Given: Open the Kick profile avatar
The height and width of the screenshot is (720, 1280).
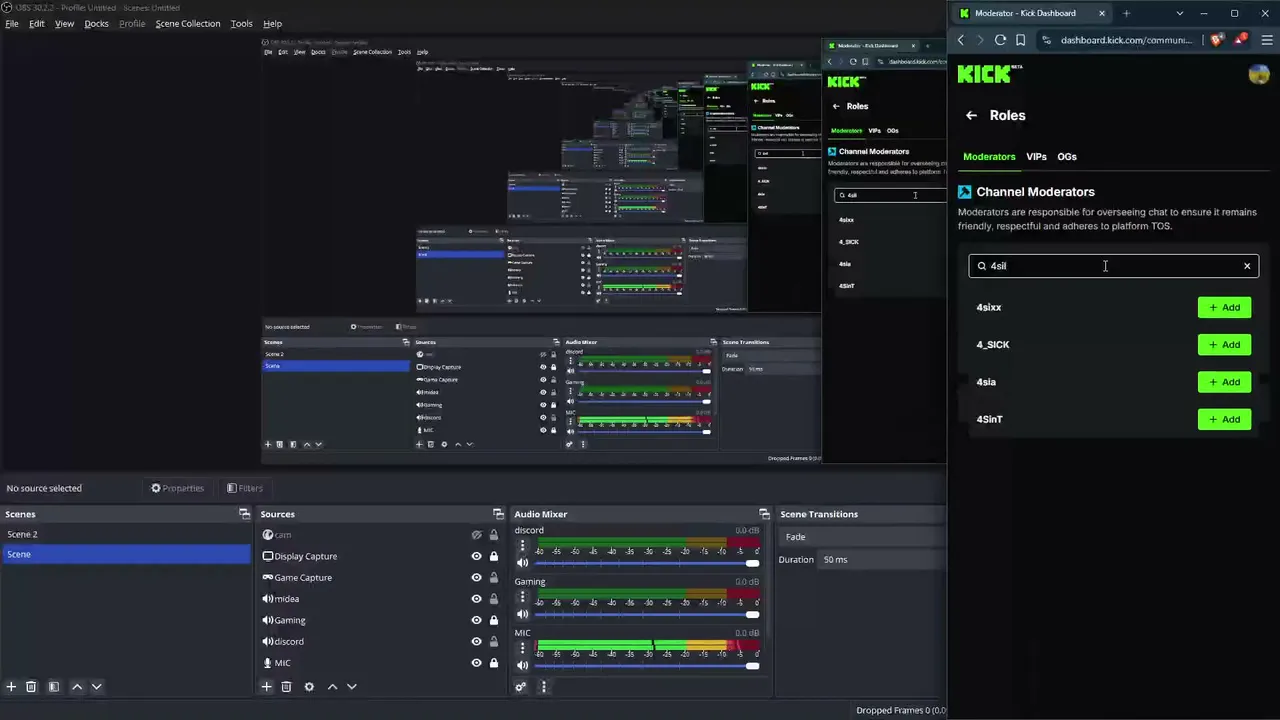Looking at the screenshot, I should (1259, 75).
